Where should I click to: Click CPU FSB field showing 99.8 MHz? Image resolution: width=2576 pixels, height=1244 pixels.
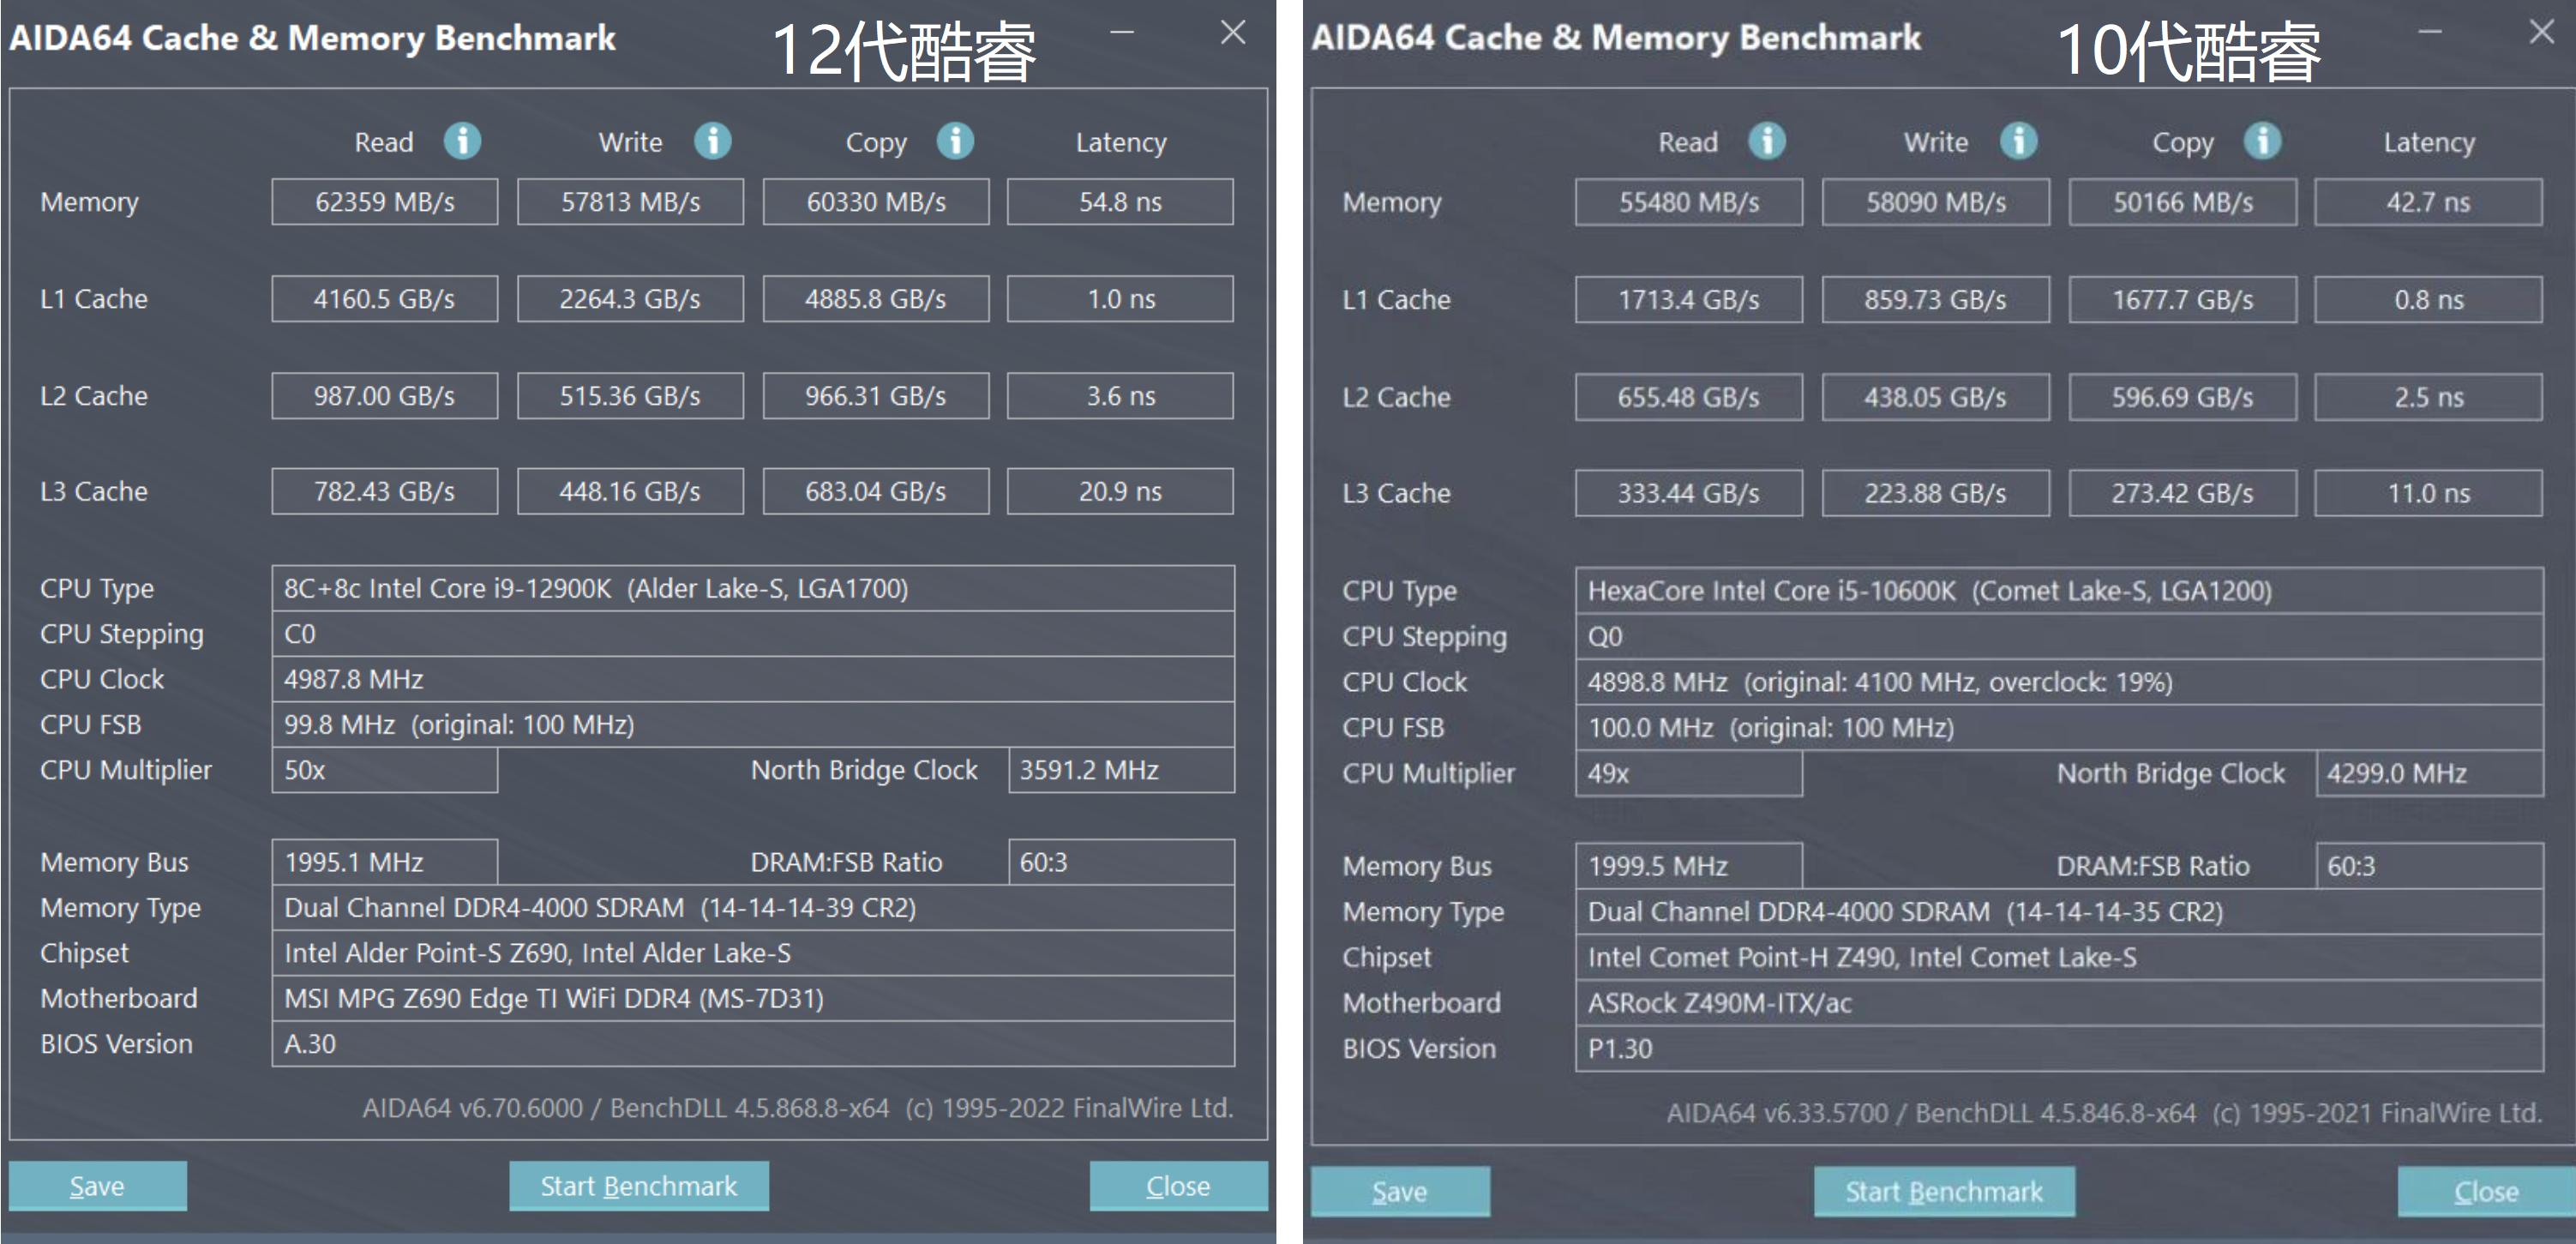point(753,724)
